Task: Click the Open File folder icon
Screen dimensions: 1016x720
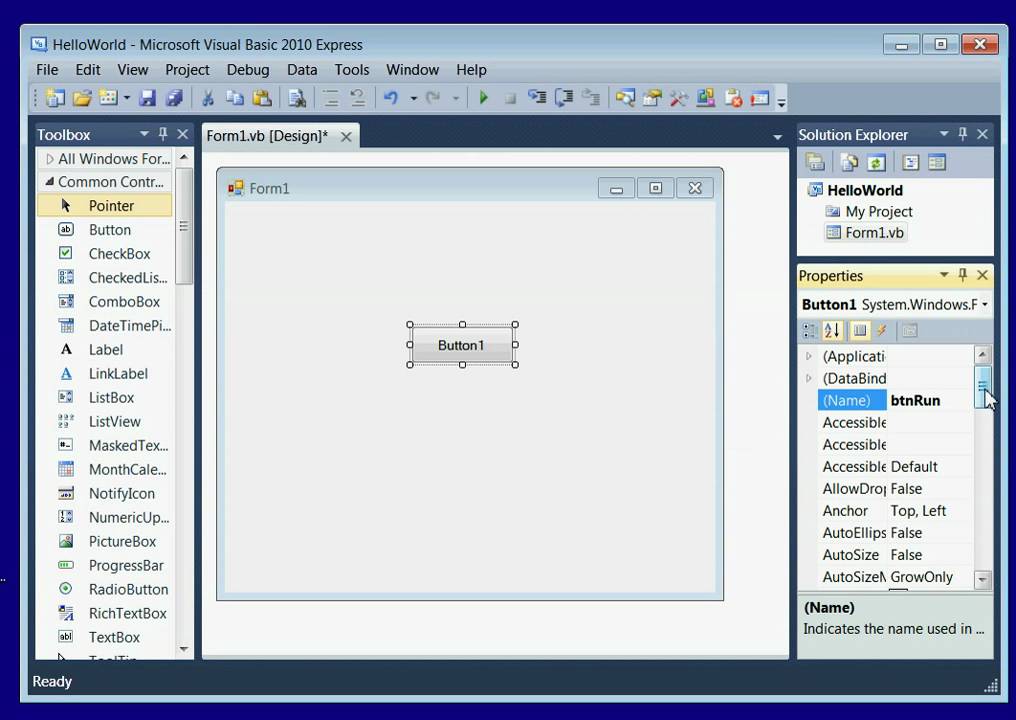Action: [82, 98]
